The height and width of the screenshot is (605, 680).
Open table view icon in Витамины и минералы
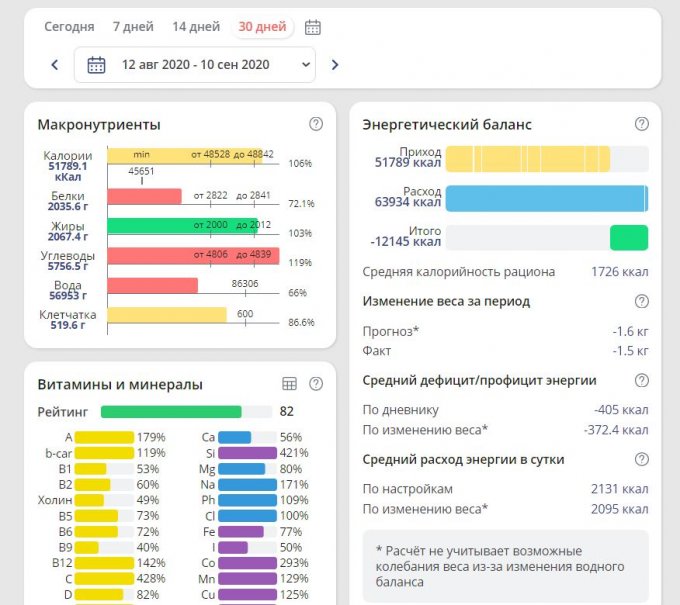point(290,384)
